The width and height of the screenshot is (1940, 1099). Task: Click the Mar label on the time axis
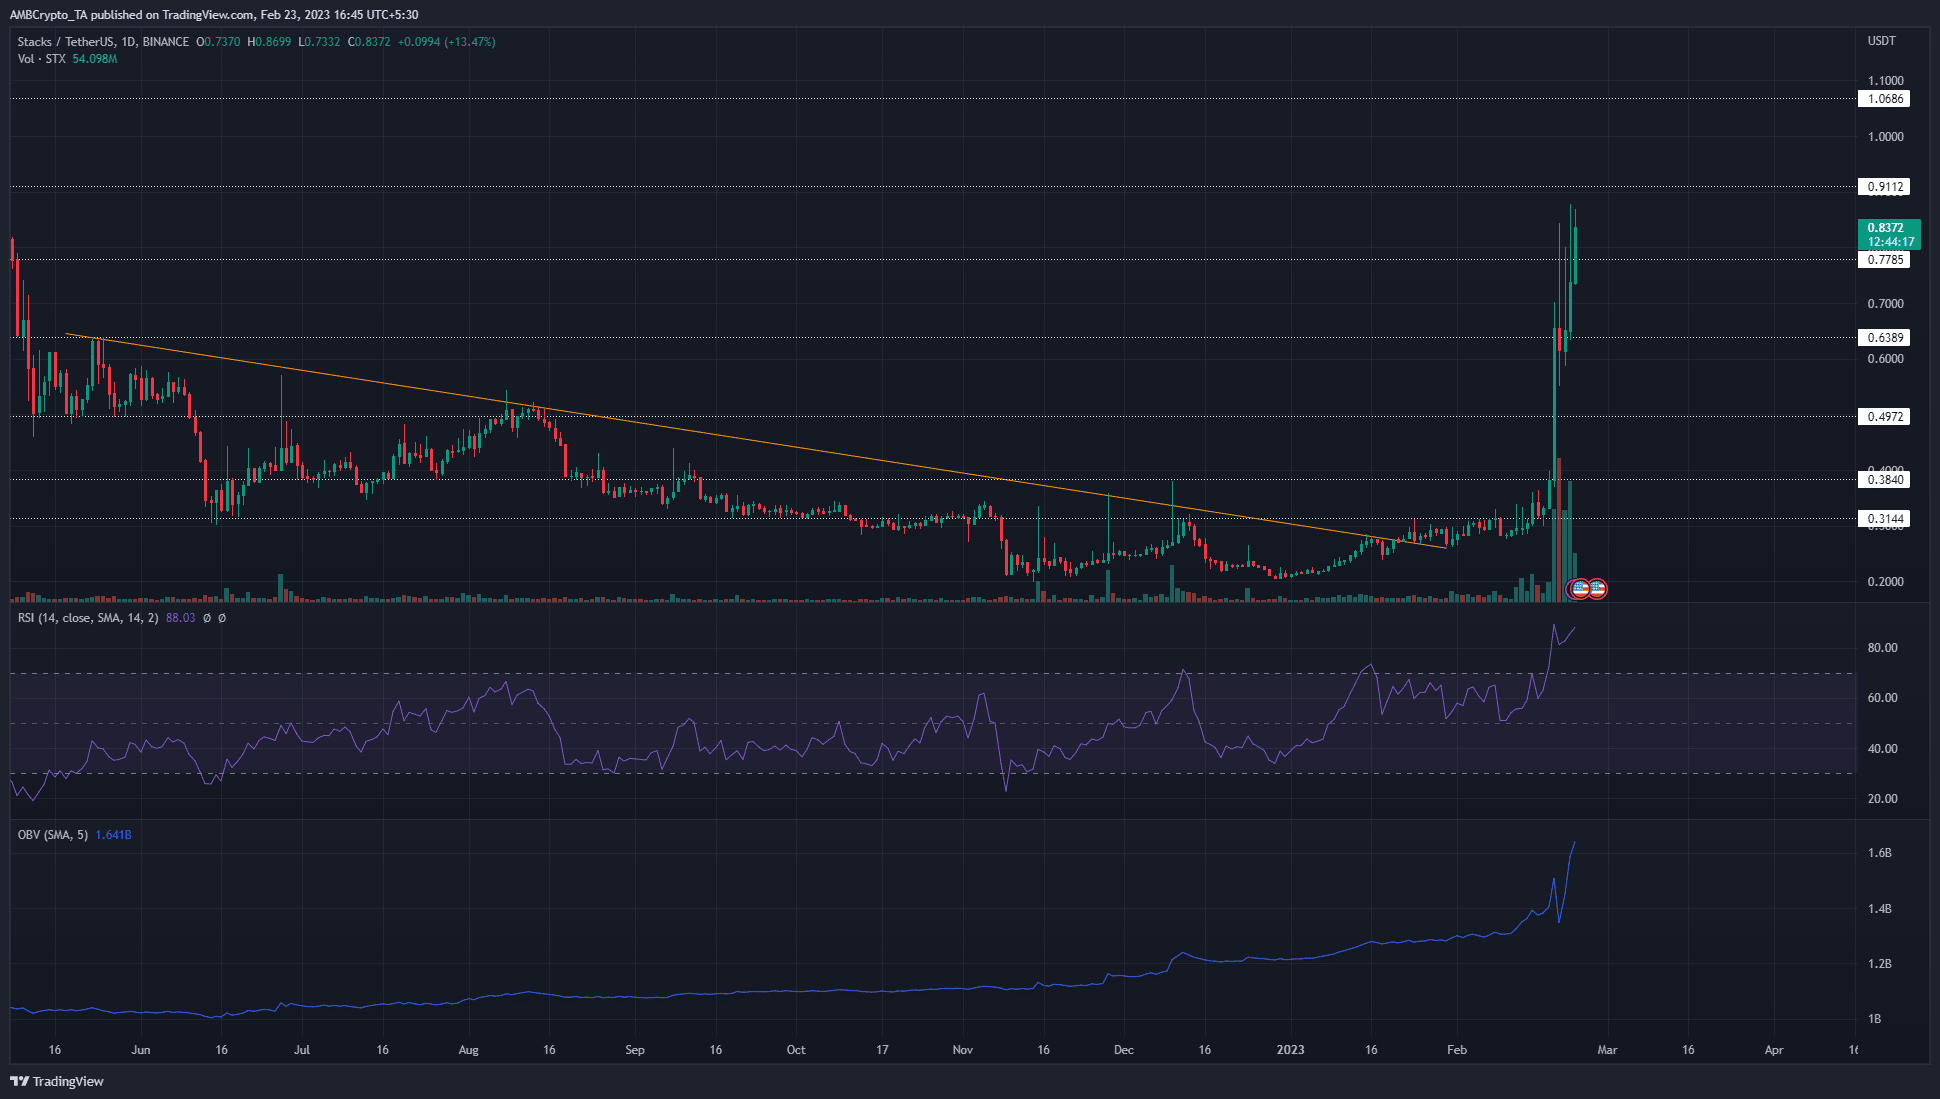(x=1608, y=1050)
